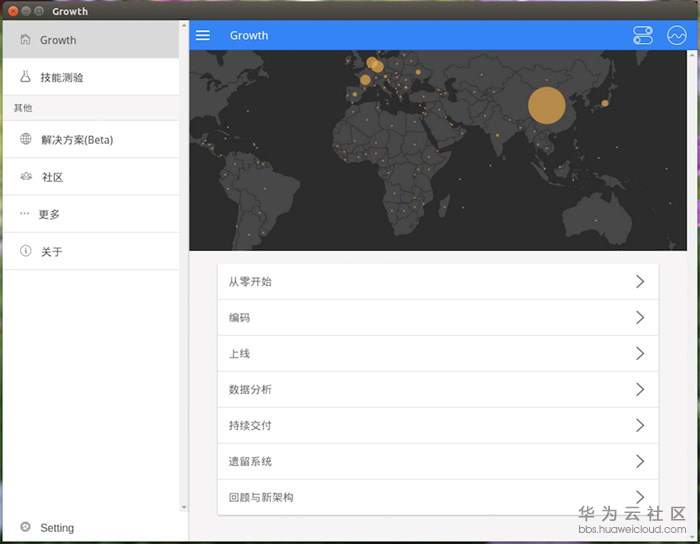700x544 pixels.
Task: Click the orange bubble over Japan
Action: (x=604, y=103)
